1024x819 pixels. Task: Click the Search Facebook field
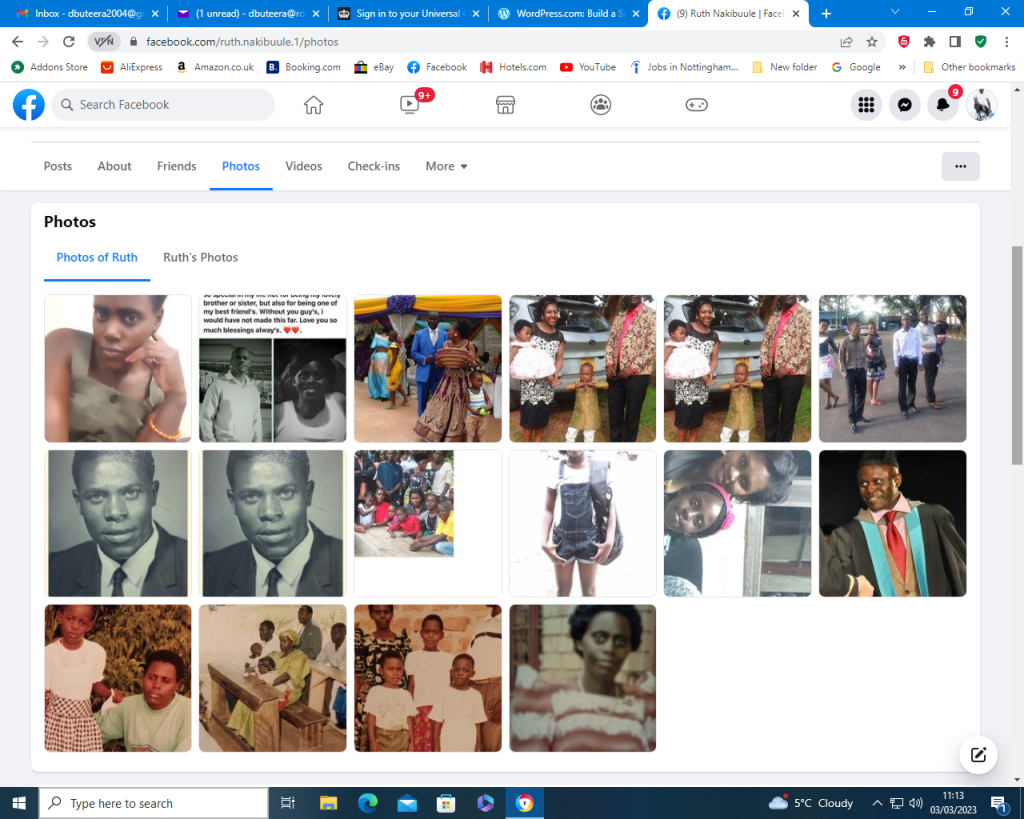(165, 105)
